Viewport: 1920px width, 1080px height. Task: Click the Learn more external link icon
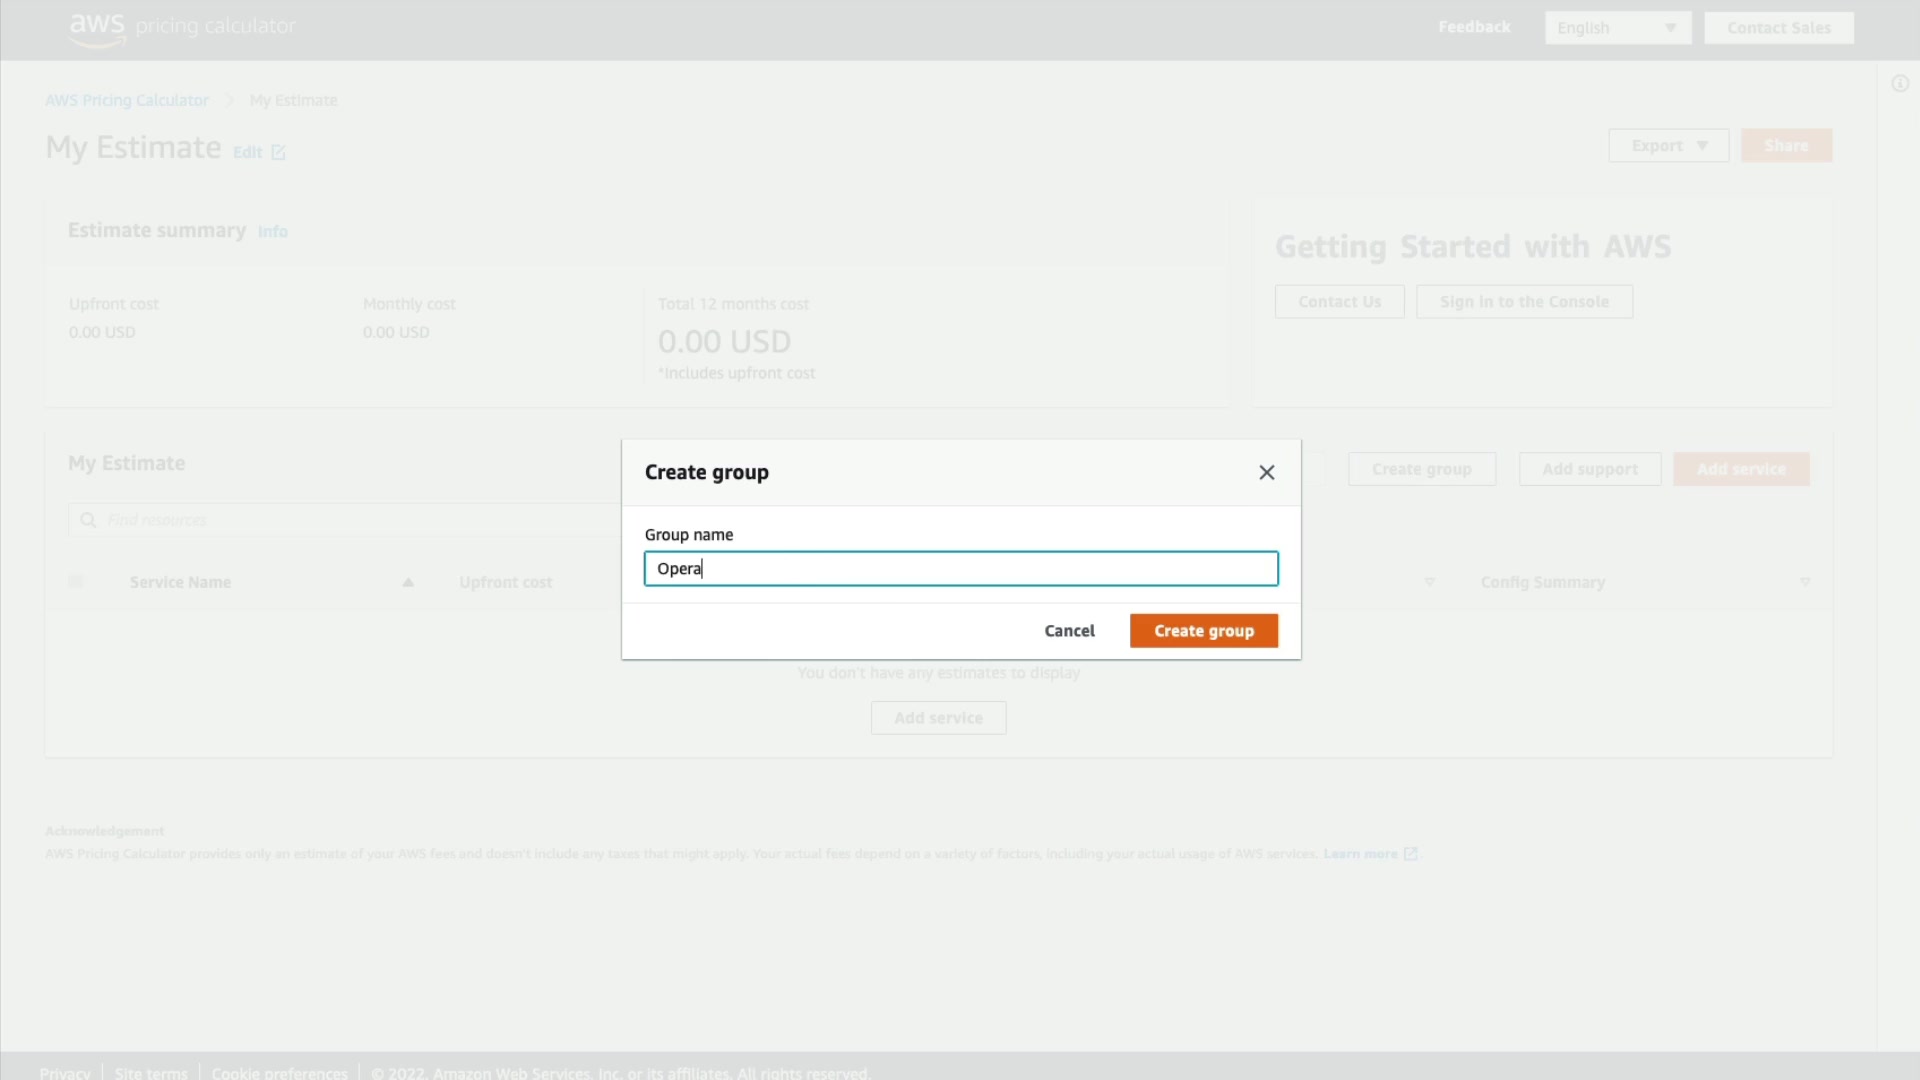coord(1410,854)
